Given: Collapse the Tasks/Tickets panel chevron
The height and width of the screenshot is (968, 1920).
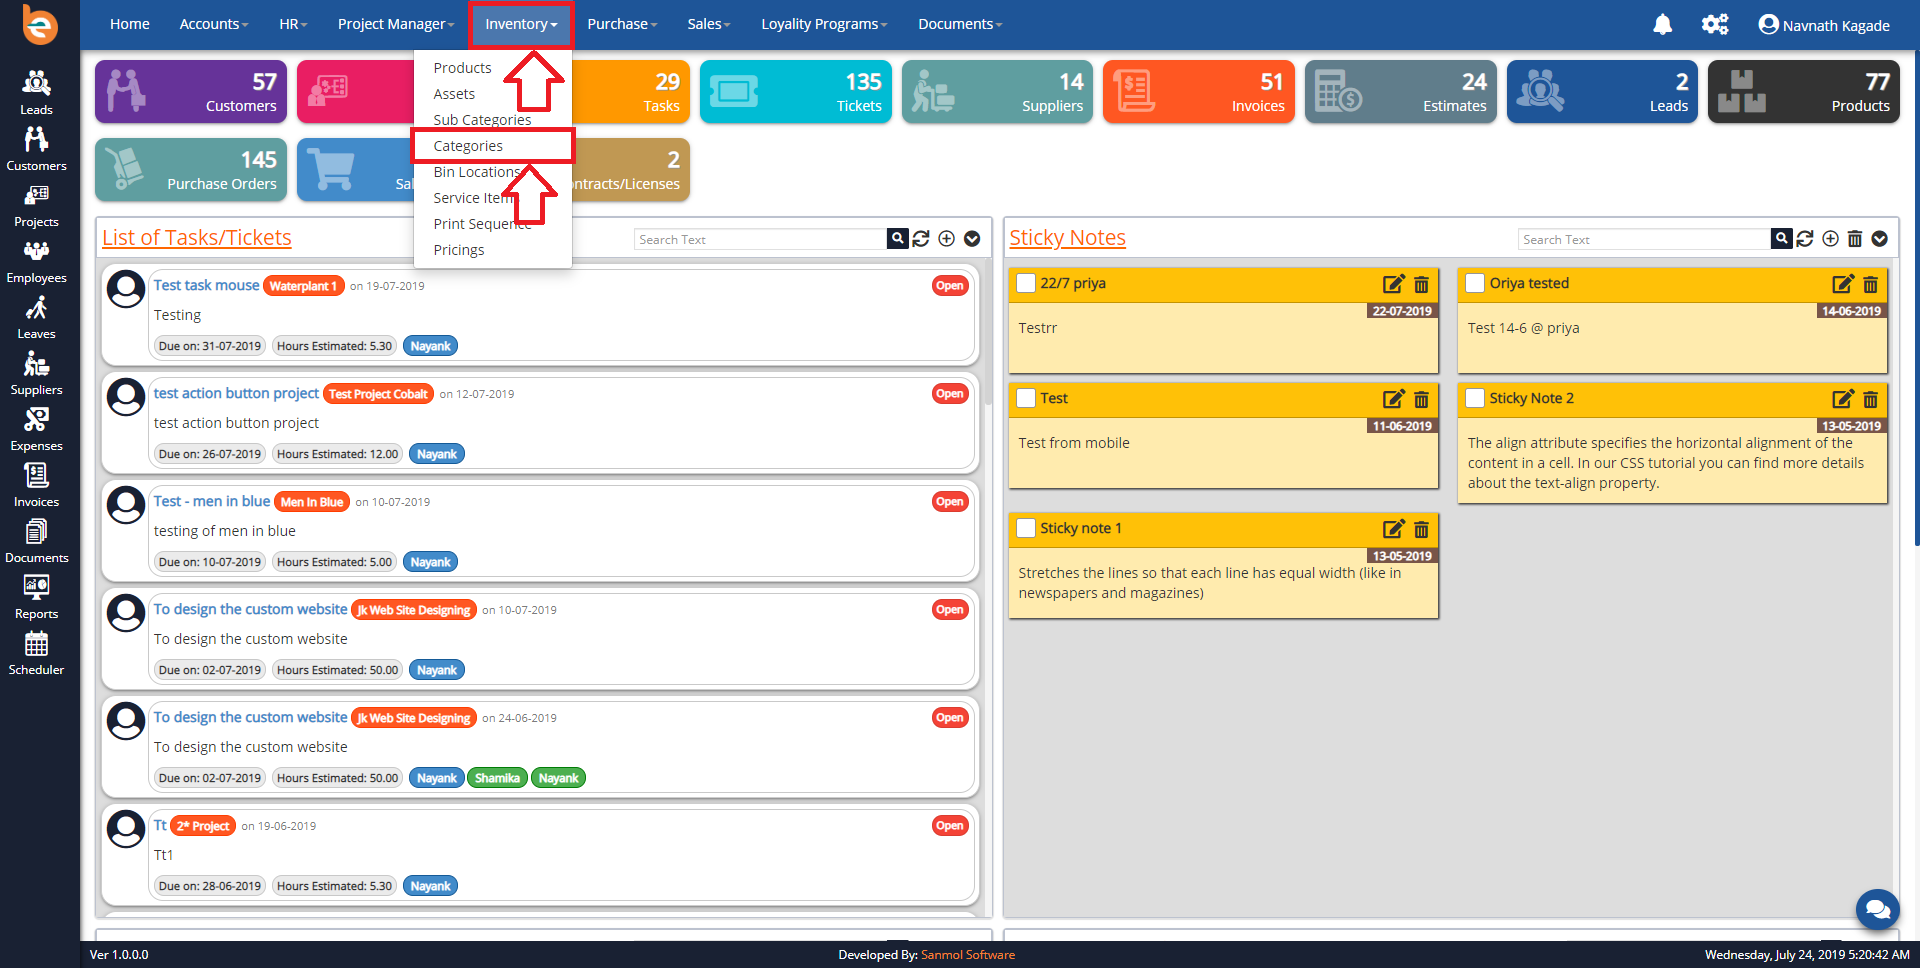Looking at the screenshot, I should pyautogui.click(x=972, y=239).
